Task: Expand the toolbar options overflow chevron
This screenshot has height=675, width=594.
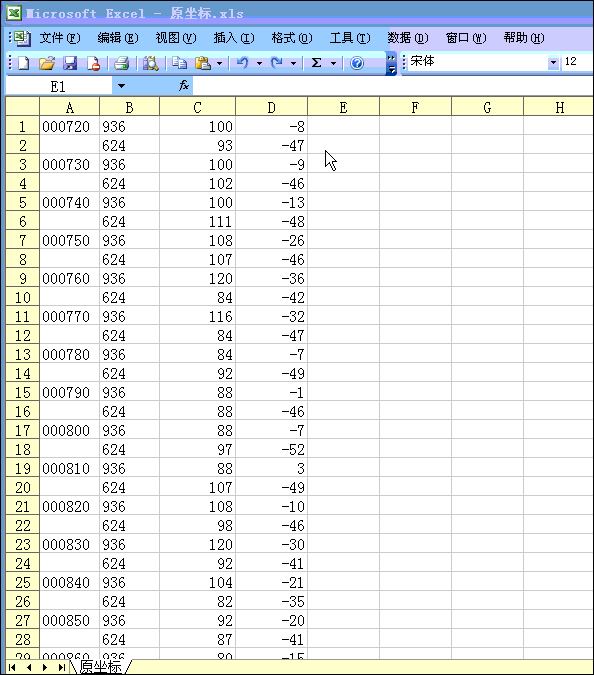Action: coord(391,64)
